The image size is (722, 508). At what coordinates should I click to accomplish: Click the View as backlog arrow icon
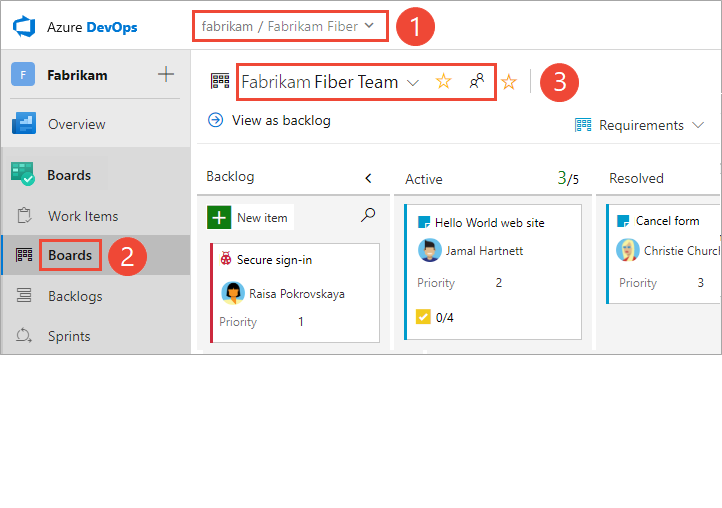coord(215,120)
